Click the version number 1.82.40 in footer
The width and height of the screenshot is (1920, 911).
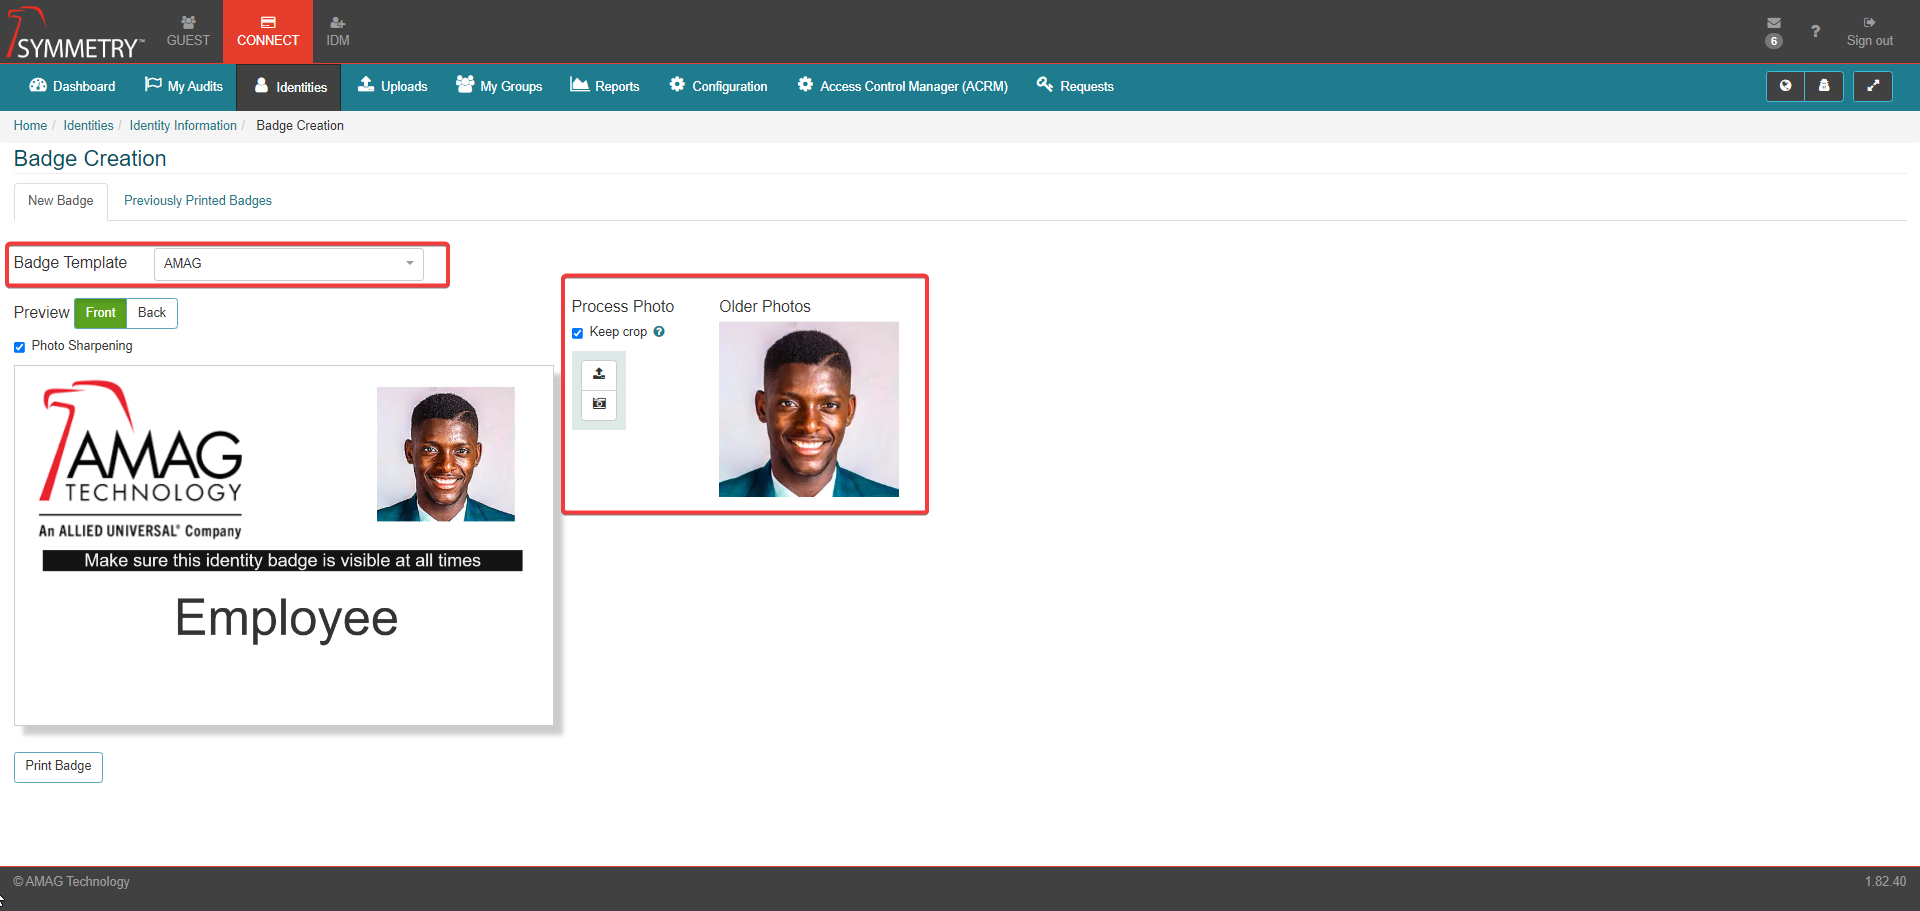pos(1885,882)
